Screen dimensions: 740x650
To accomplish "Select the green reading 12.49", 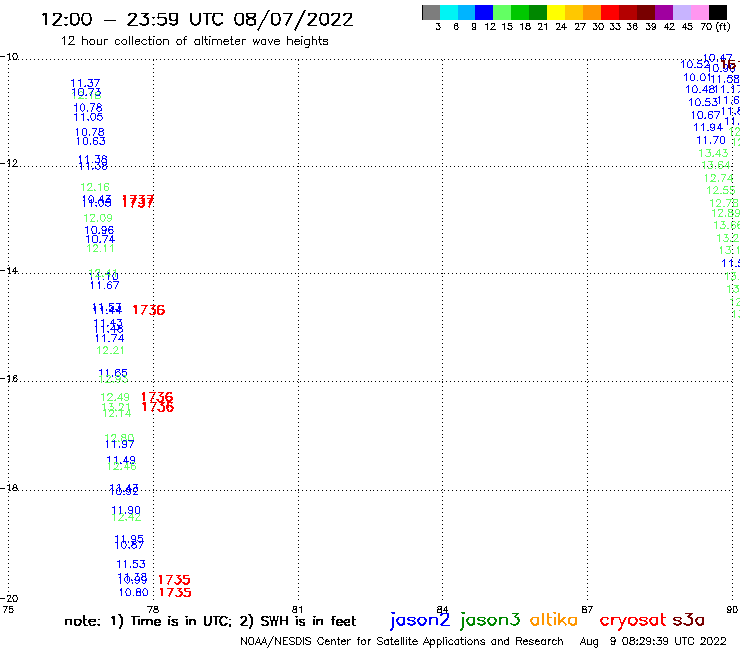I will (x=115, y=397).
